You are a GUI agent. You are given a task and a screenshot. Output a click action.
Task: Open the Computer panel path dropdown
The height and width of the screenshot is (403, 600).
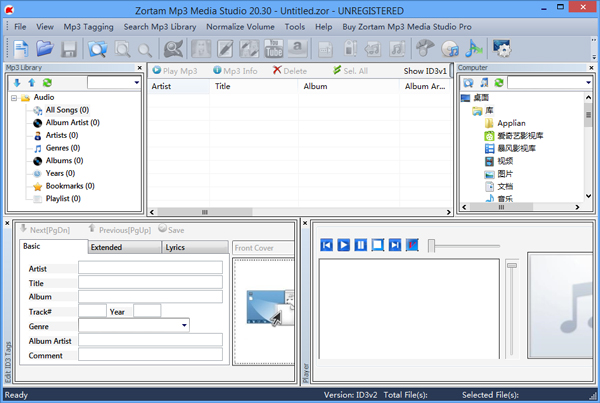click(588, 83)
